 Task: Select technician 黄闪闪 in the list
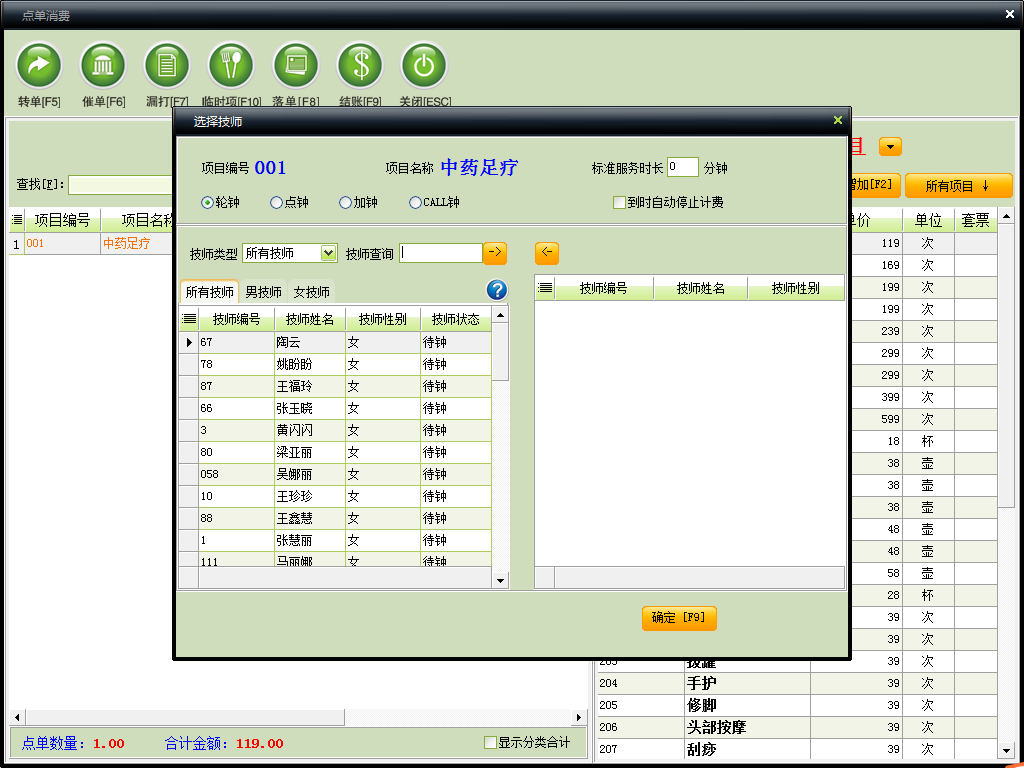[x=336, y=430]
